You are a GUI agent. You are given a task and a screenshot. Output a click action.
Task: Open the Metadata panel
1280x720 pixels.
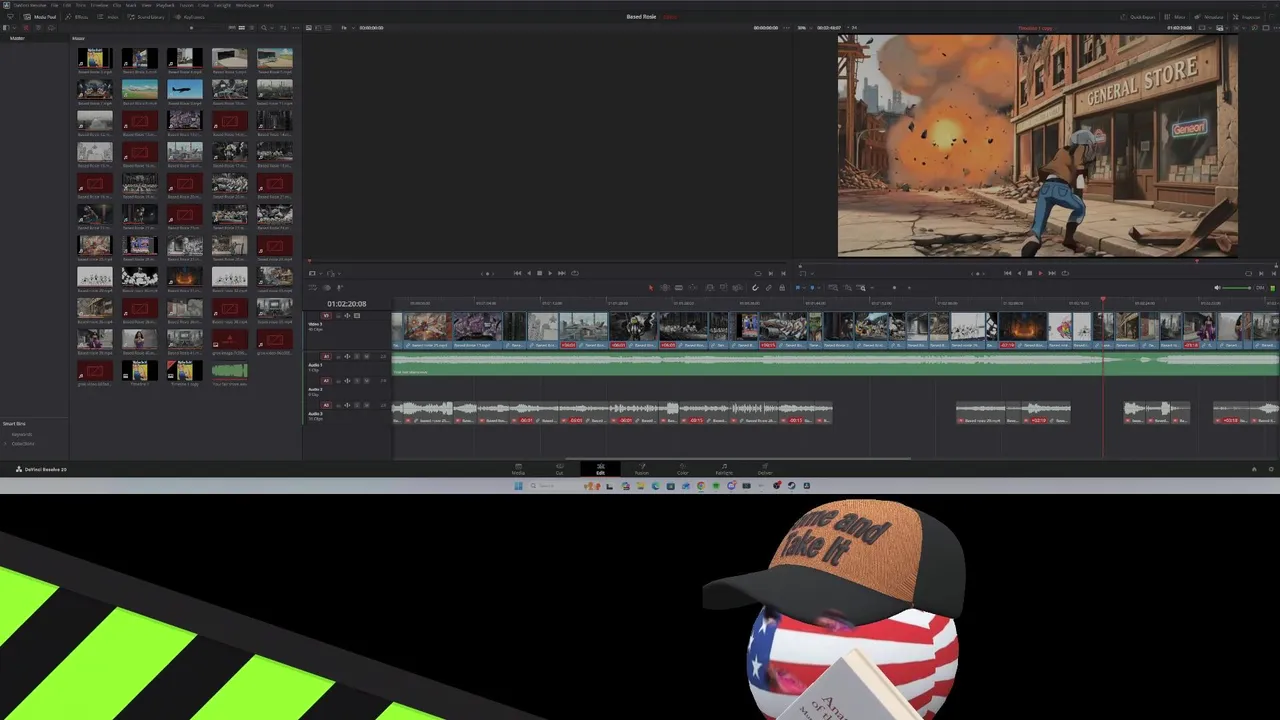tap(1210, 17)
